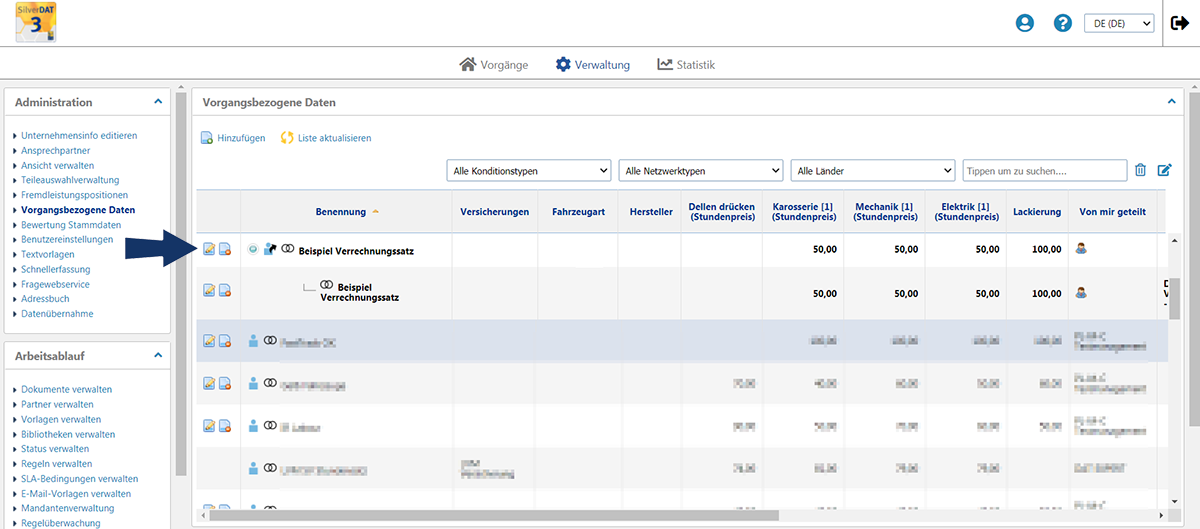The width and height of the screenshot is (1200, 529).
Task: Open Bewertung Stammdaten
Action: pos(71,225)
